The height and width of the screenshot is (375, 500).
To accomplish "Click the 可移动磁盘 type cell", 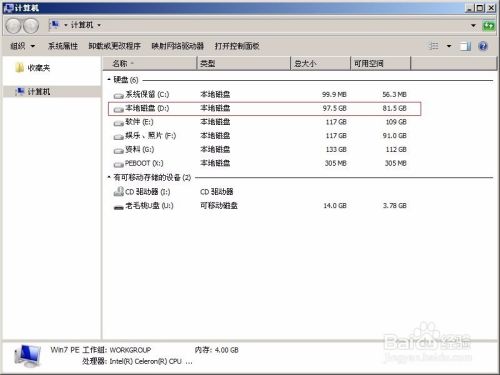I will click(x=219, y=206).
